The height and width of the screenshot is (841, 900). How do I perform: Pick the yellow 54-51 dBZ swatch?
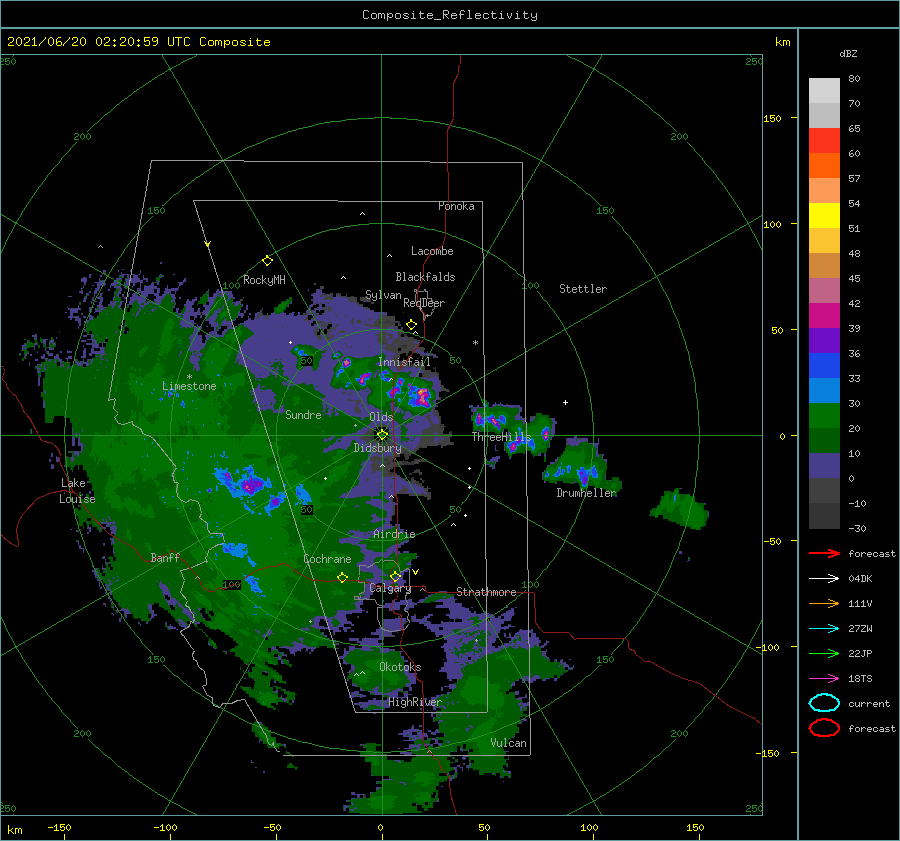point(824,215)
